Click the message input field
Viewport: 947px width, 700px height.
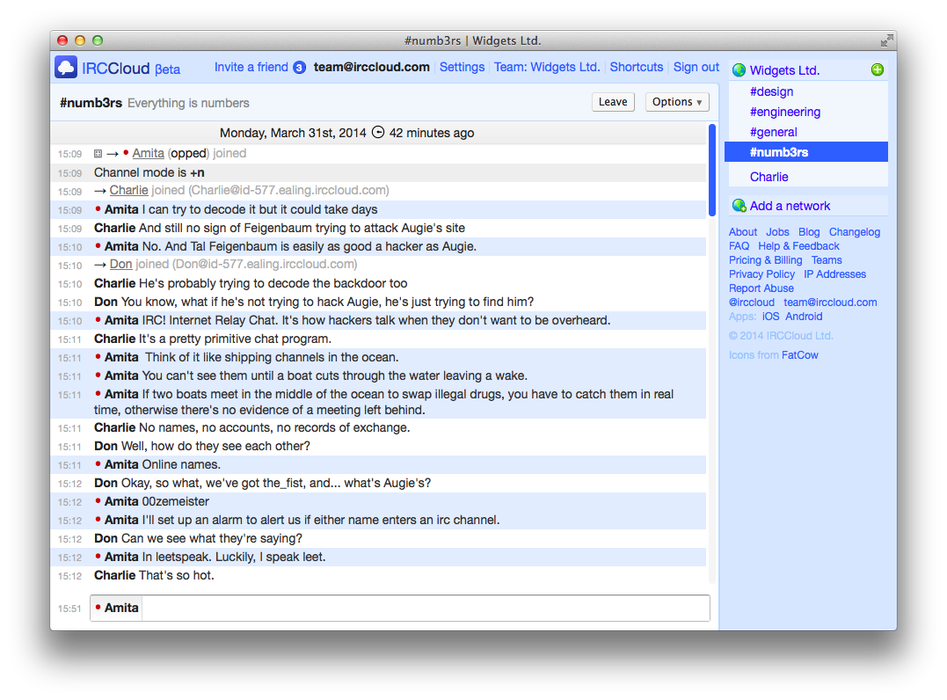(x=425, y=608)
